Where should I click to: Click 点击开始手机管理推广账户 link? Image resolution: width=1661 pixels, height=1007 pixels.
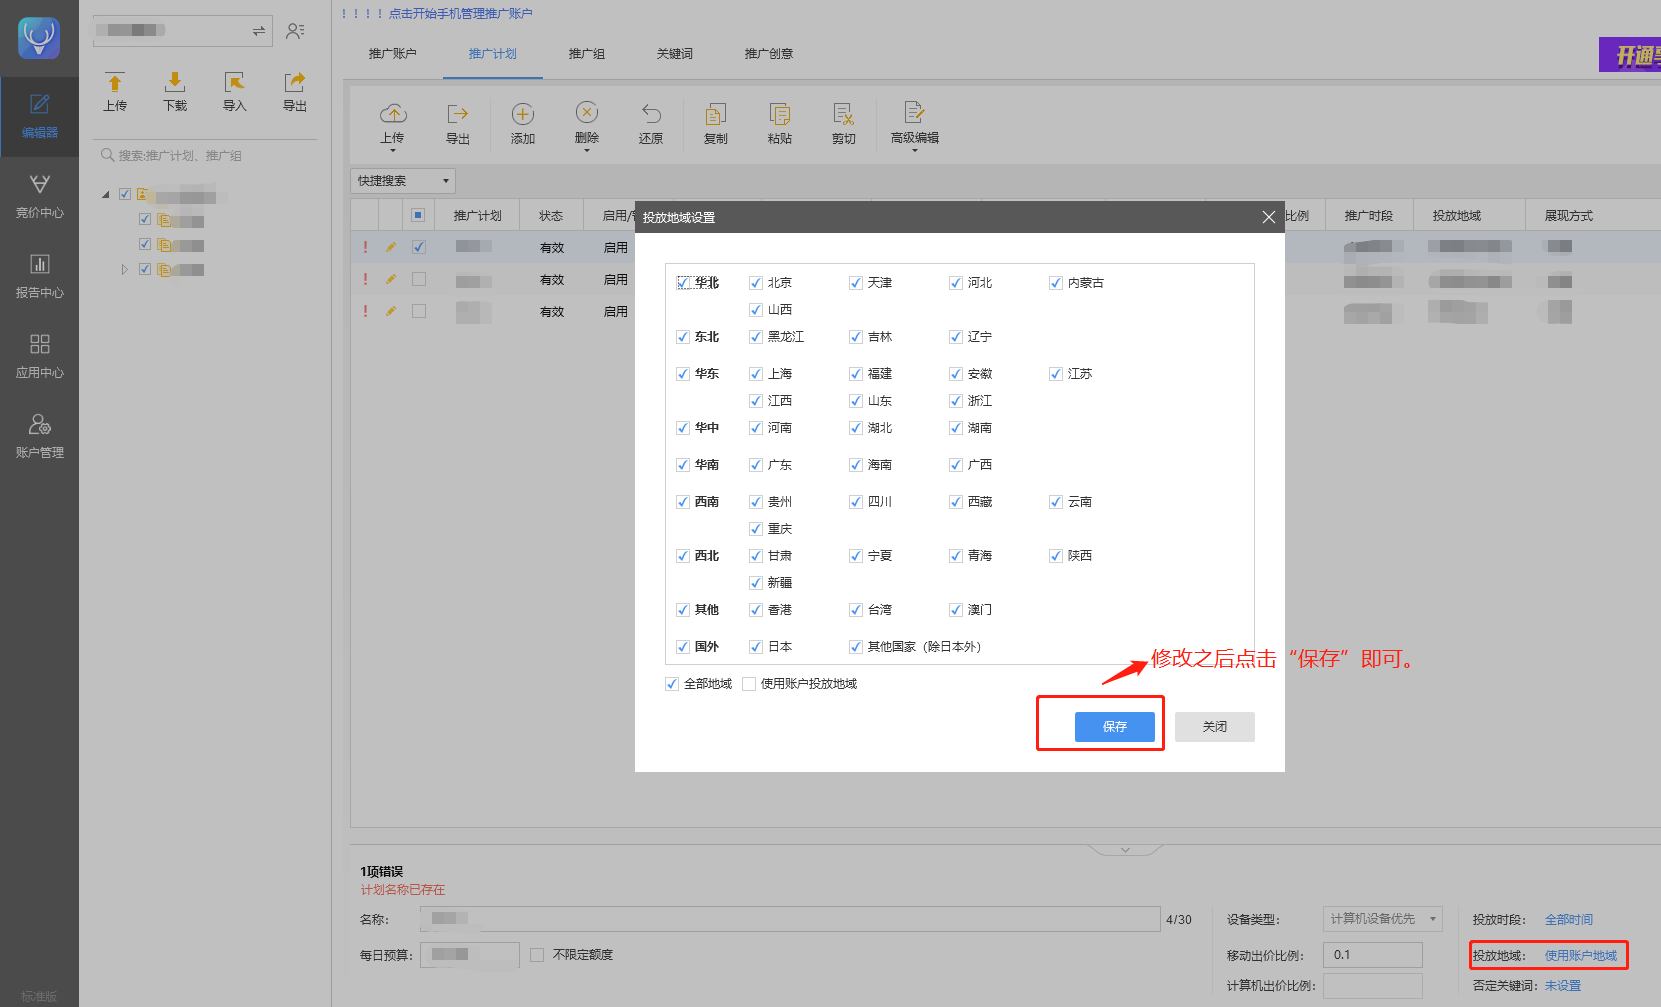click(x=461, y=14)
